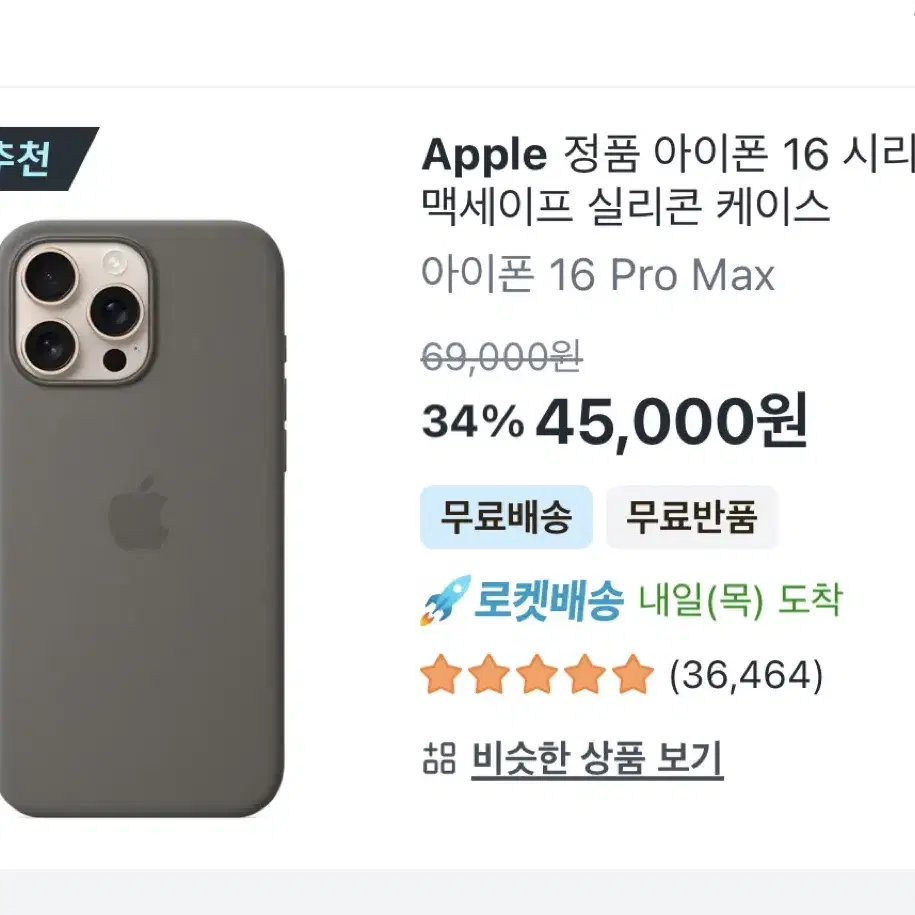The image size is (915, 915).
Task: Open the 비슷한 상품 보기 link
Action: [x=597, y=757]
